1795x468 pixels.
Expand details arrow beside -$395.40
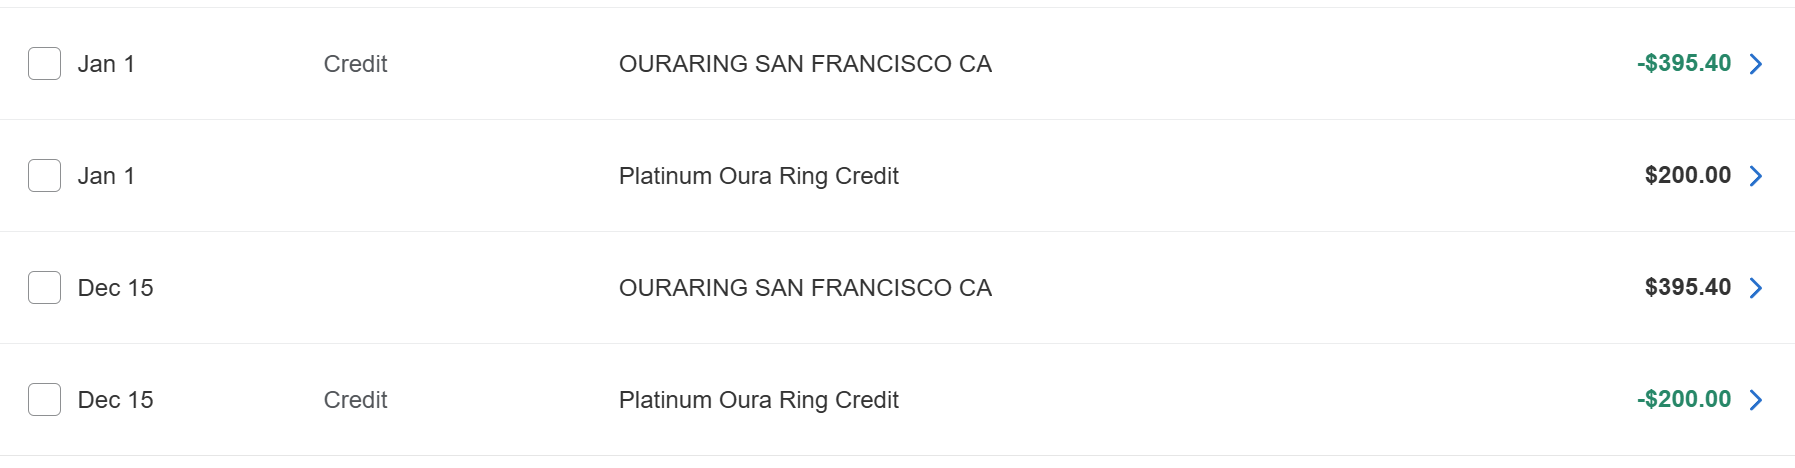coord(1755,64)
